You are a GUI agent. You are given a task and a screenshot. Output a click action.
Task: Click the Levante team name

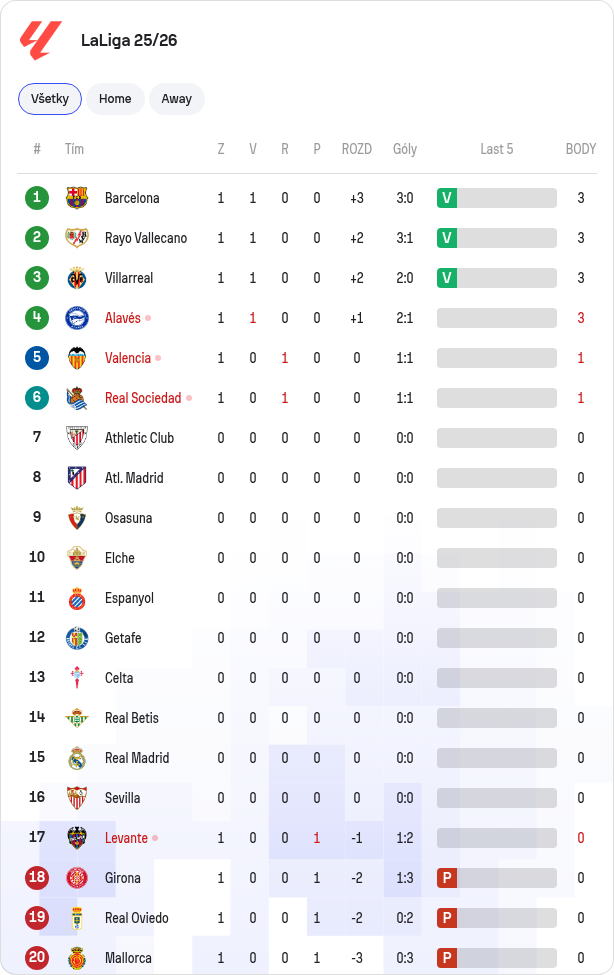point(126,838)
